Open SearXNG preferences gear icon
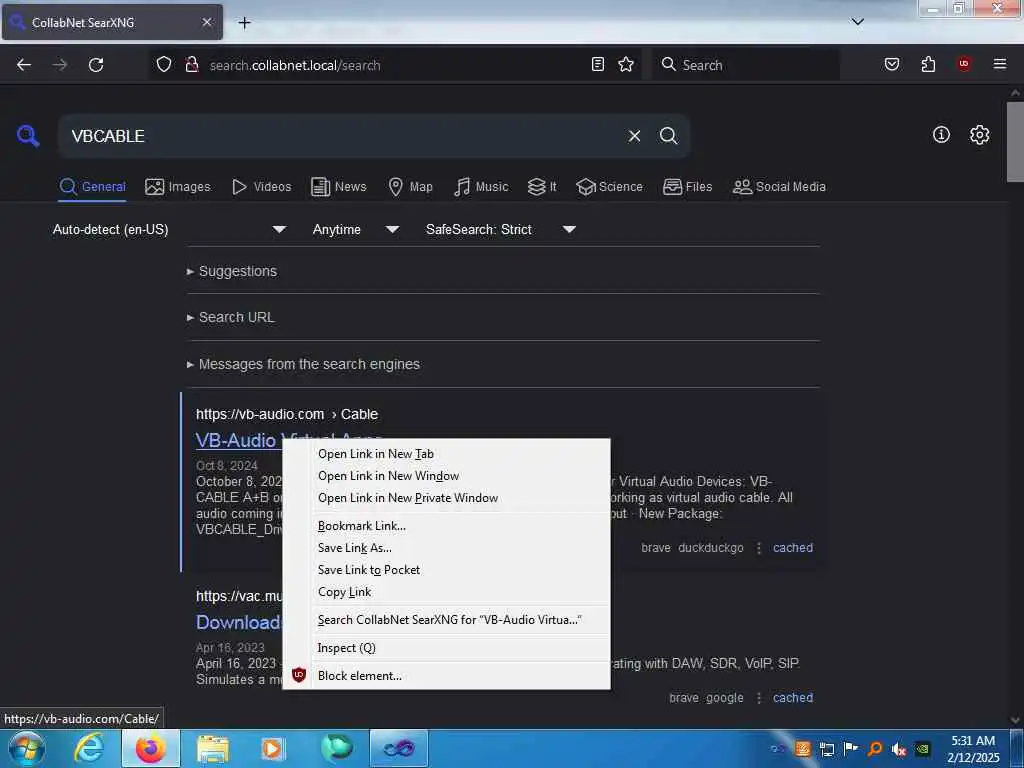 point(980,135)
